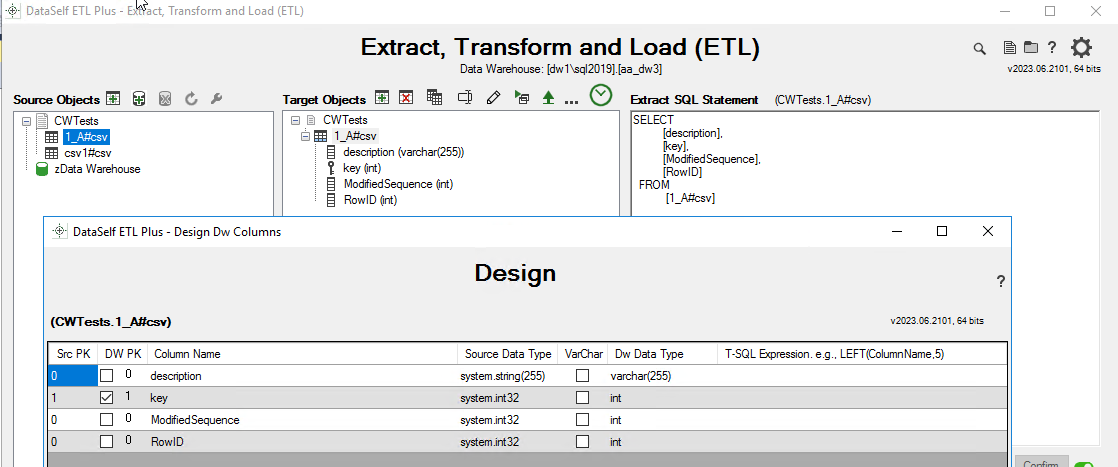Open the three-dots more options
Screen dimensions: 1118x467
click(x=571, y=101)
